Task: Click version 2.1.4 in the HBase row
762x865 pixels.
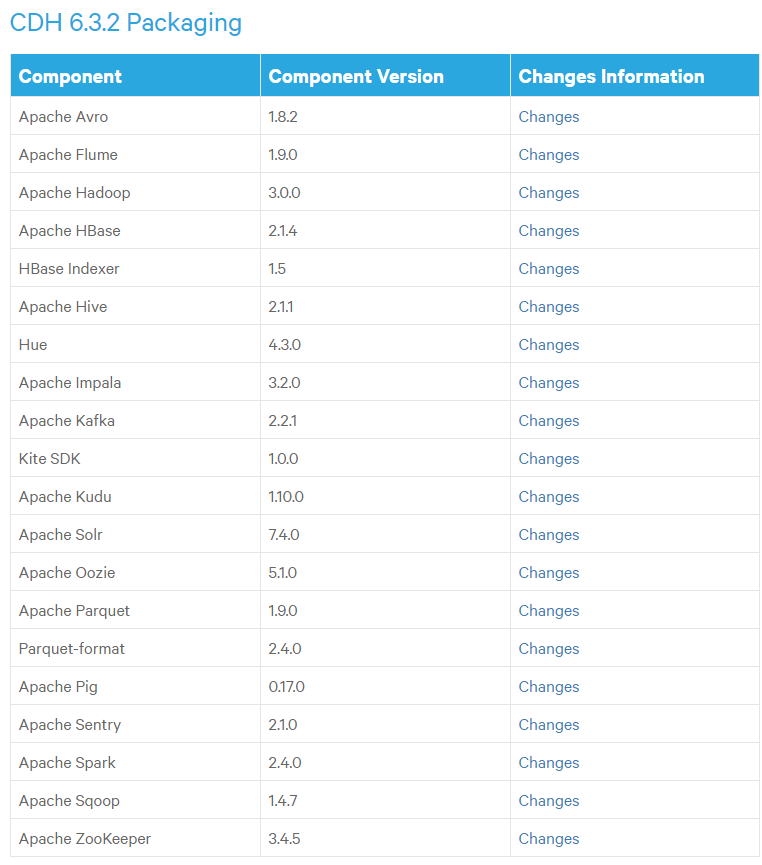Action: [283, 231]
